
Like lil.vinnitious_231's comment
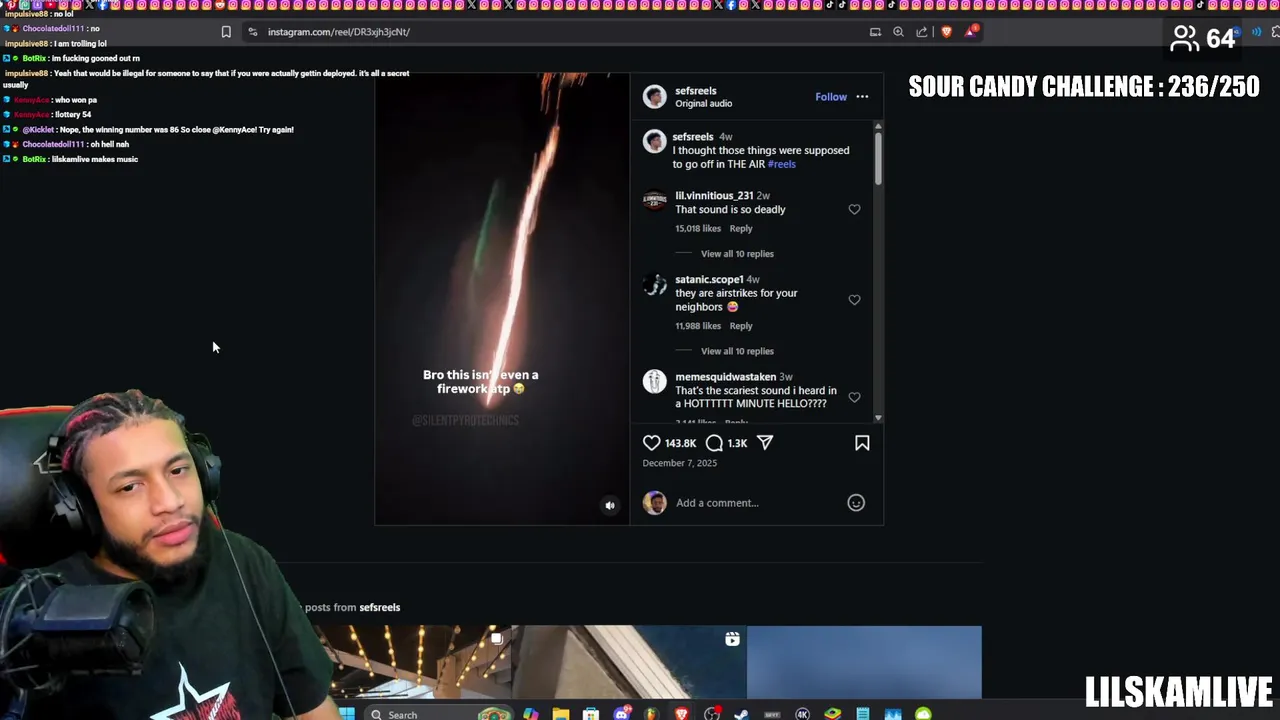point(854,209)
